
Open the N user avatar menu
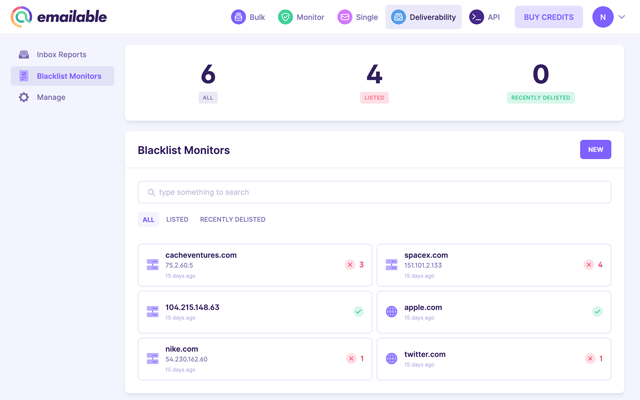click(603, 17)
